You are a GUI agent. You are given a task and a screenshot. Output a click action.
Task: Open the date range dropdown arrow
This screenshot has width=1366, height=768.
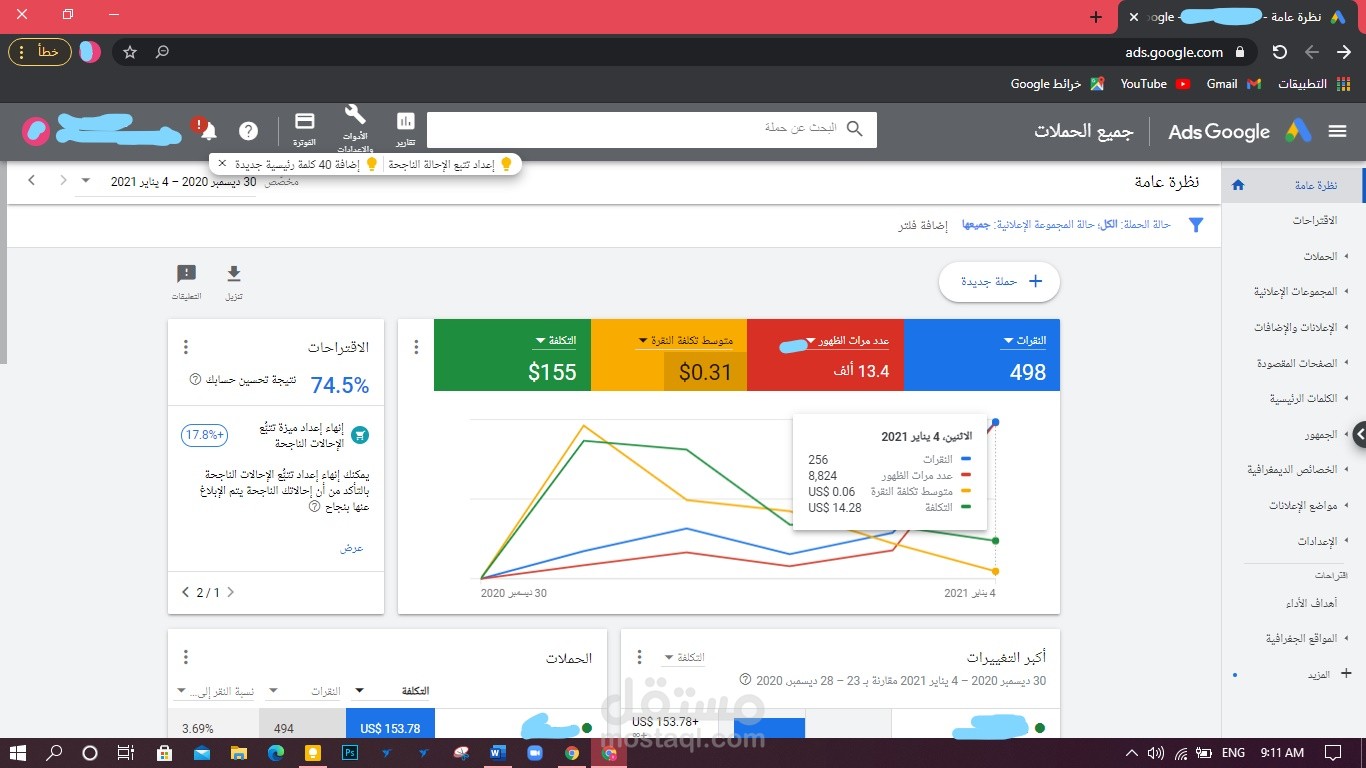click(85, 181)
